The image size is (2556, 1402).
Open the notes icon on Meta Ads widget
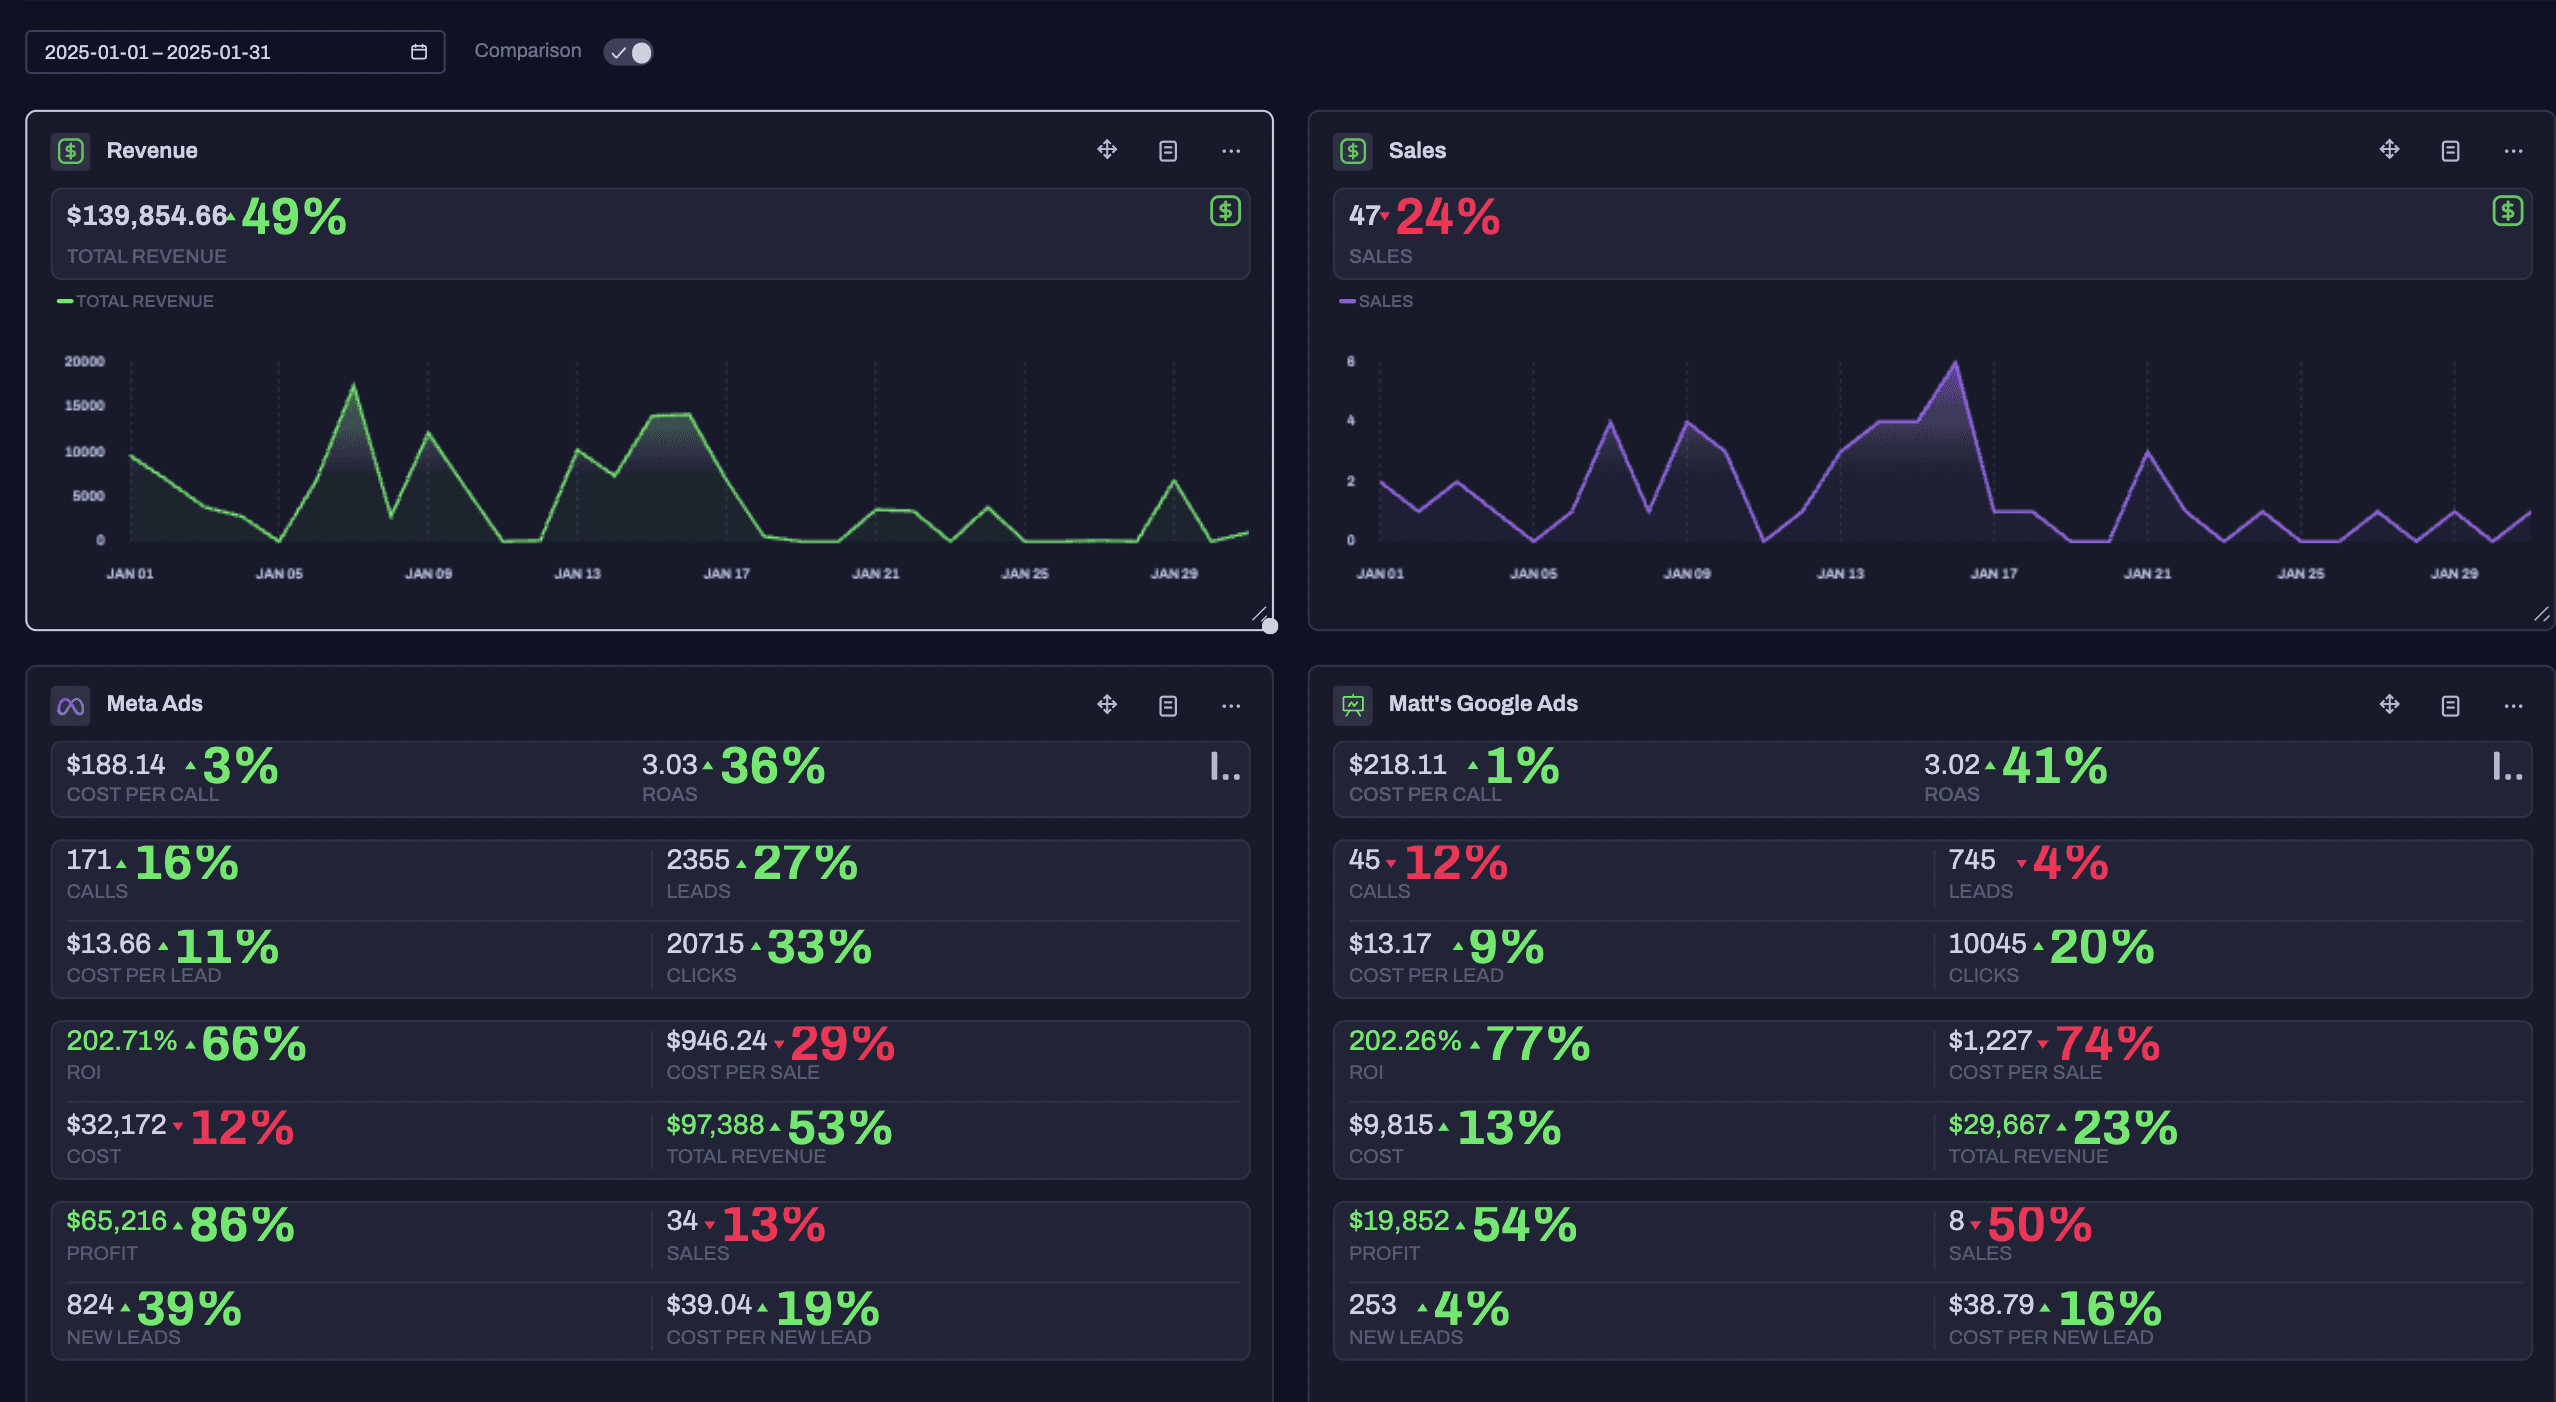tap(1167, 706)
